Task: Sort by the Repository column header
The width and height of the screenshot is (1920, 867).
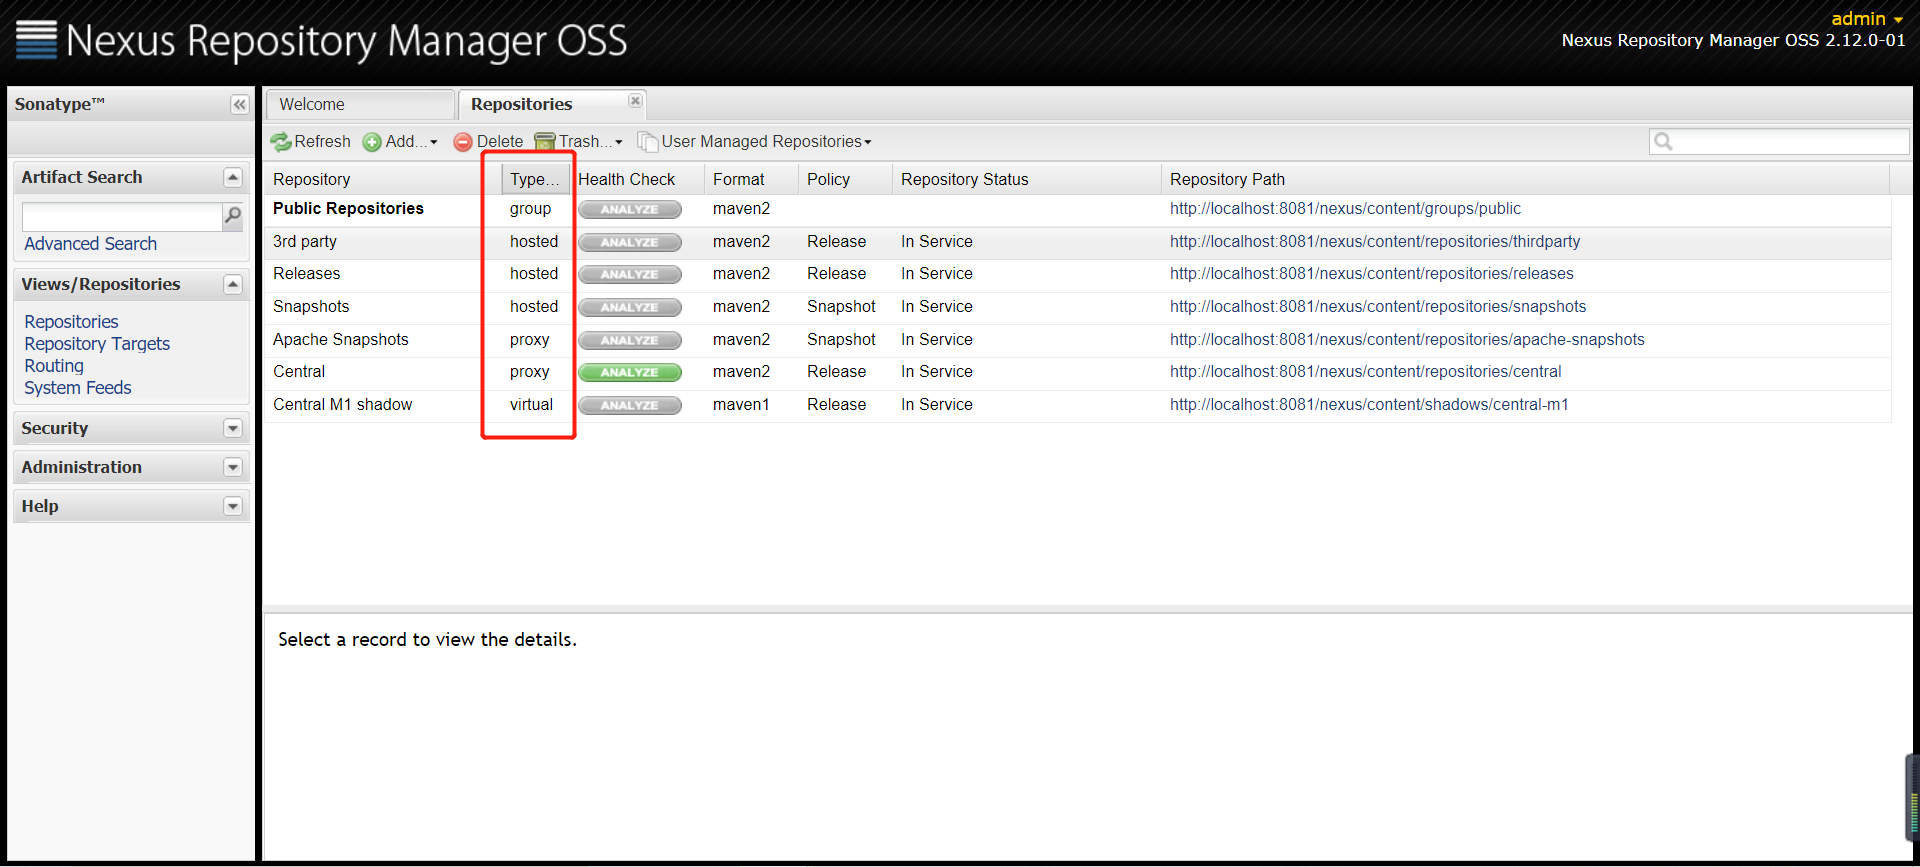Action: click(382, 179)
